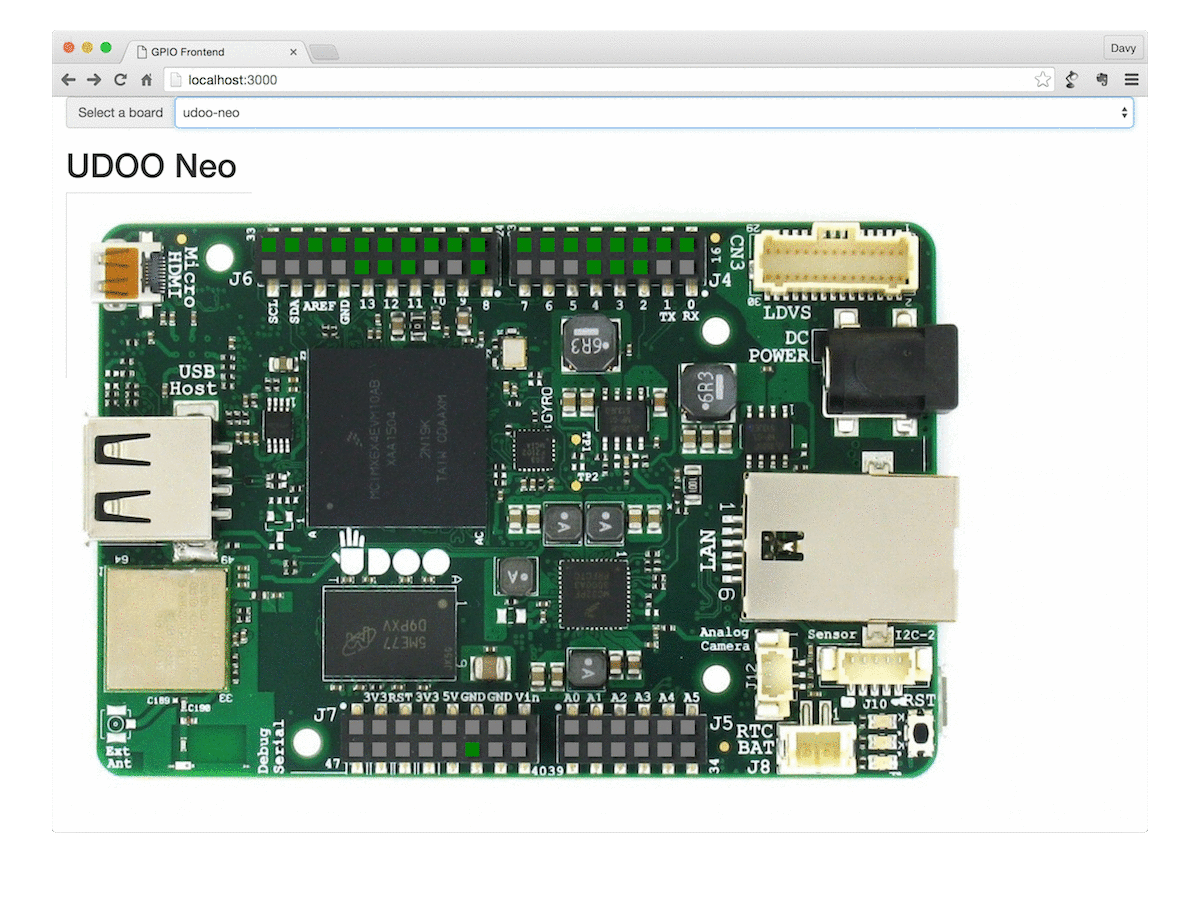Toggle the green pin on the J7 header

472,749
